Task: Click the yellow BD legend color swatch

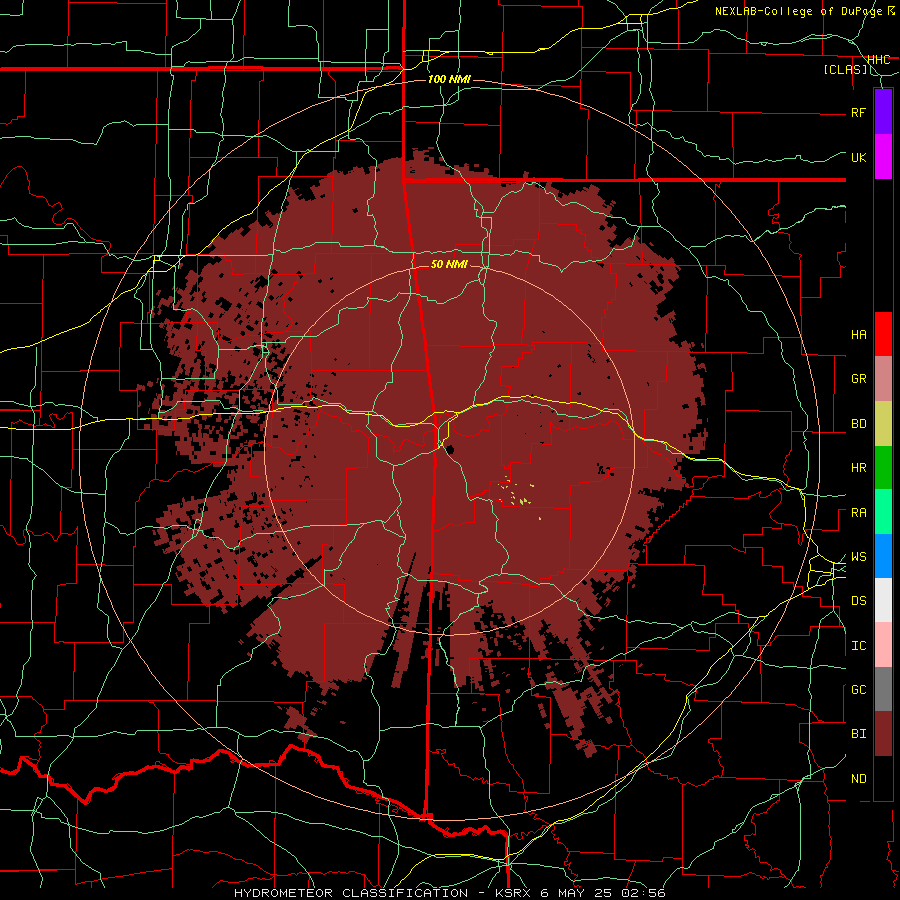Action: [883, 424]
